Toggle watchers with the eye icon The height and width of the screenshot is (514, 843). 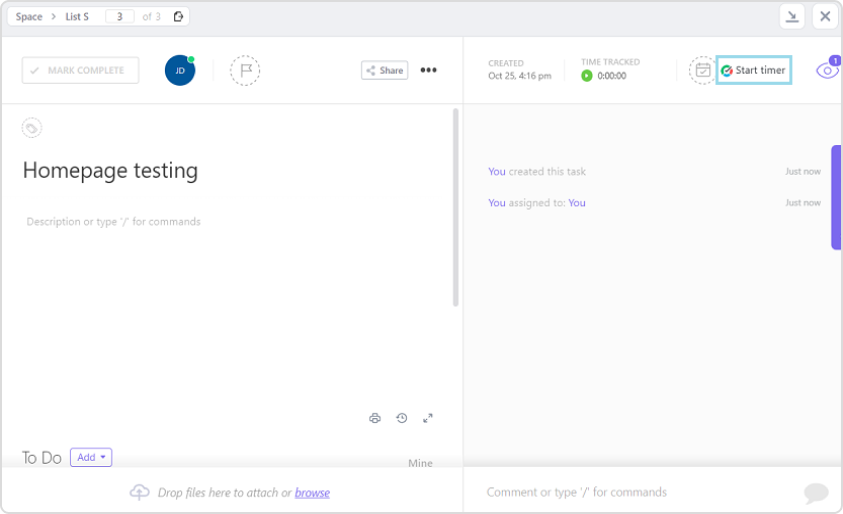(x=826, y=71)
